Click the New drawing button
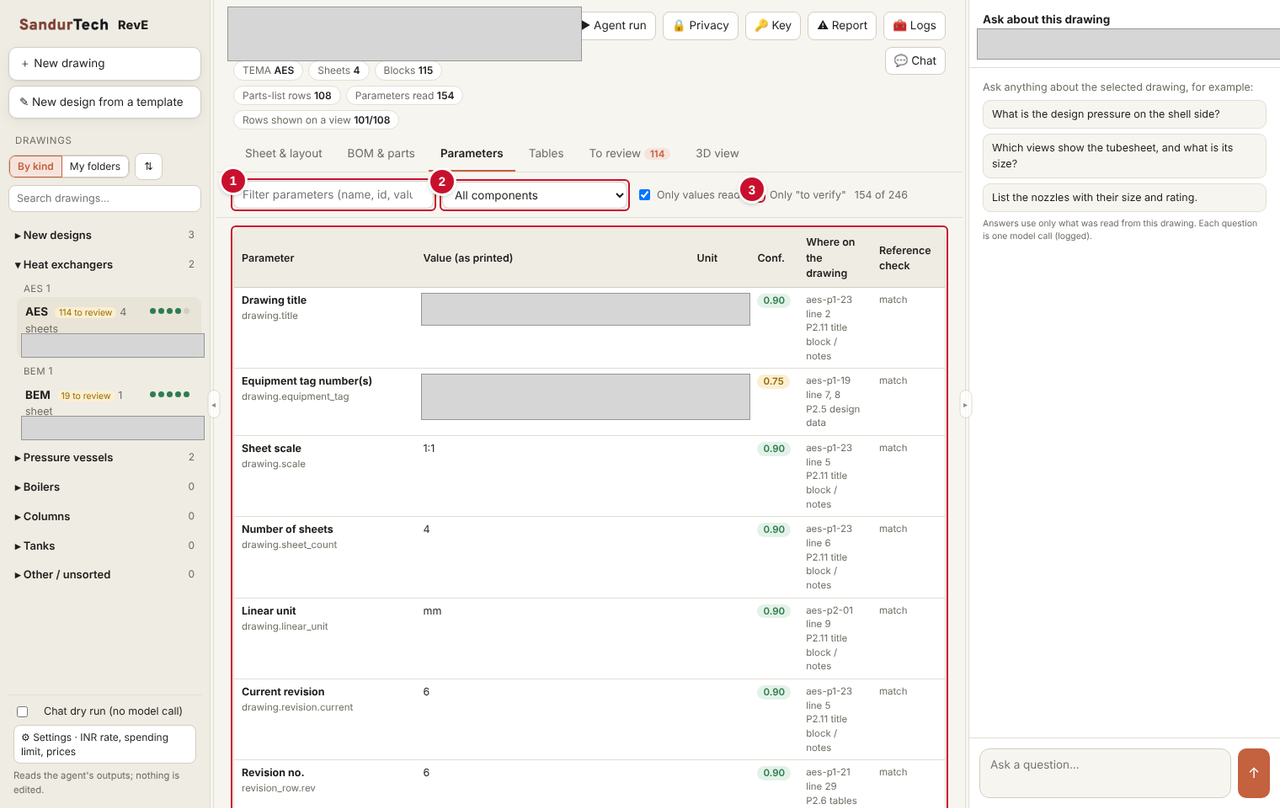The height and width of the screenshot is (808, 1280). [105, 63]
